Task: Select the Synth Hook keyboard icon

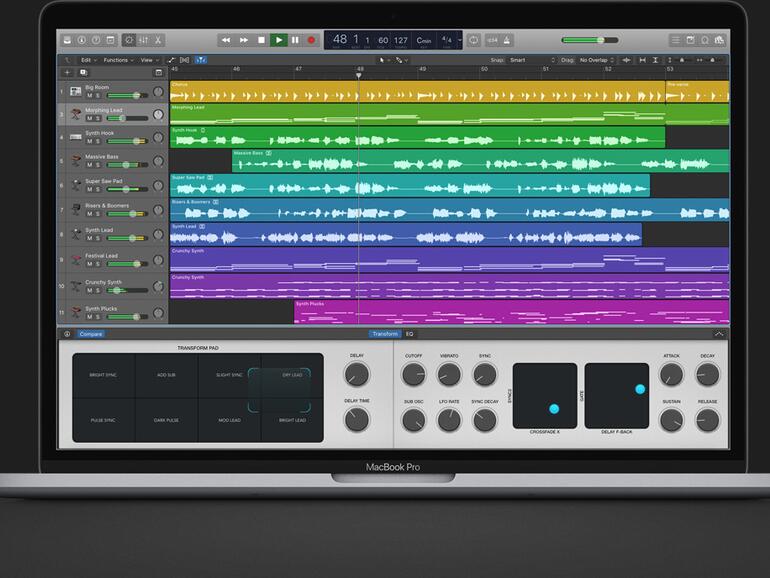Action: 76,137
